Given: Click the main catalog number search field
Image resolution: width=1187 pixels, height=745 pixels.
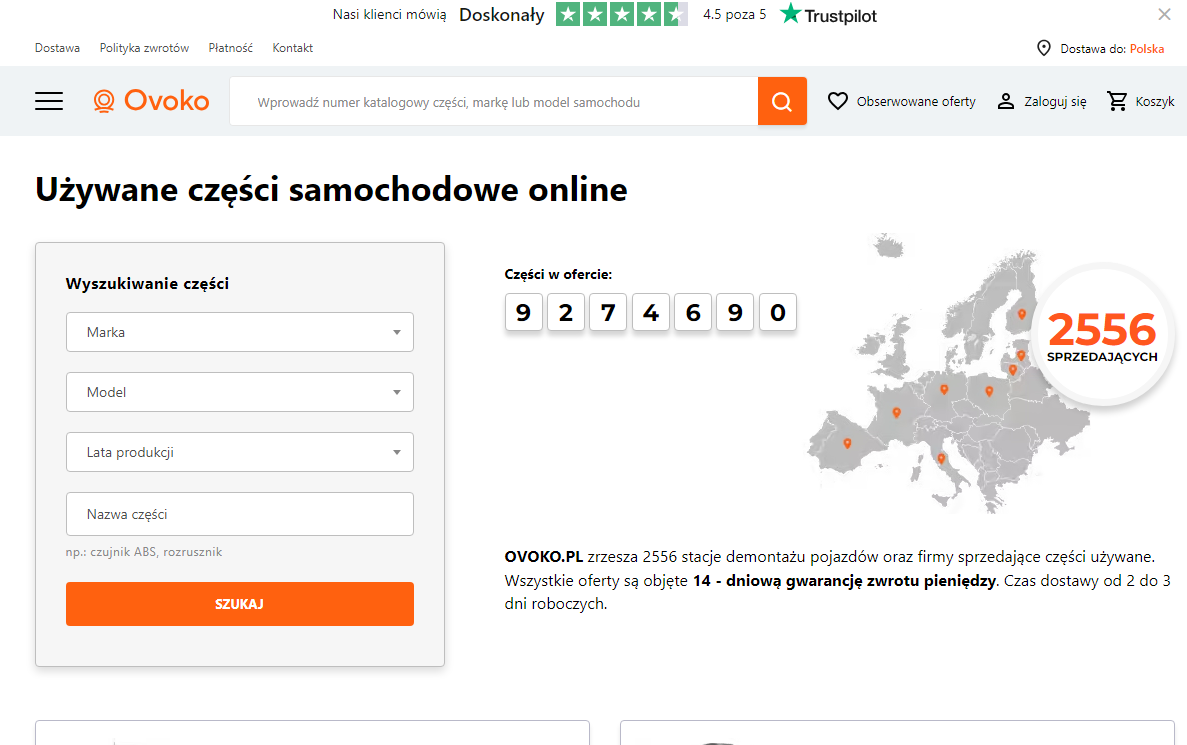Looking at the screenshot, I should tap(493, 102).
